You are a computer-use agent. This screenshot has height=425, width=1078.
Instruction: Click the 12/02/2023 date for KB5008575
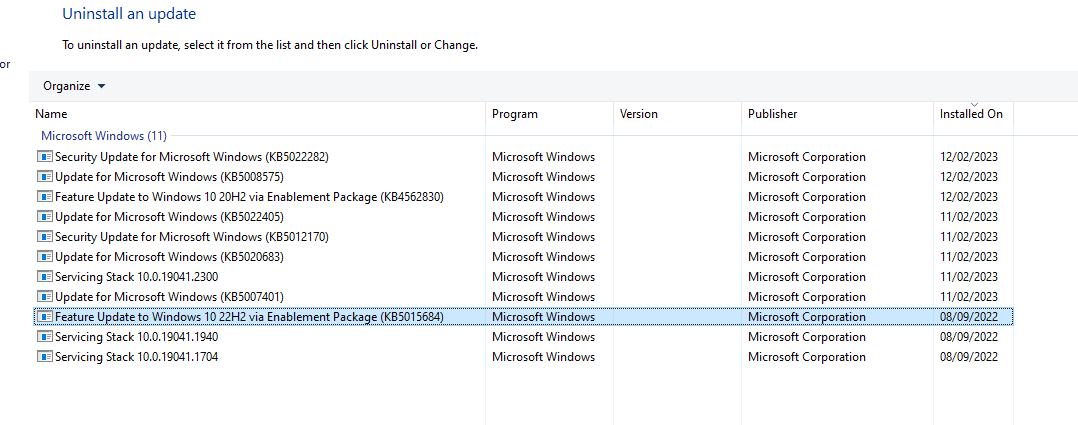click(969, 177)
